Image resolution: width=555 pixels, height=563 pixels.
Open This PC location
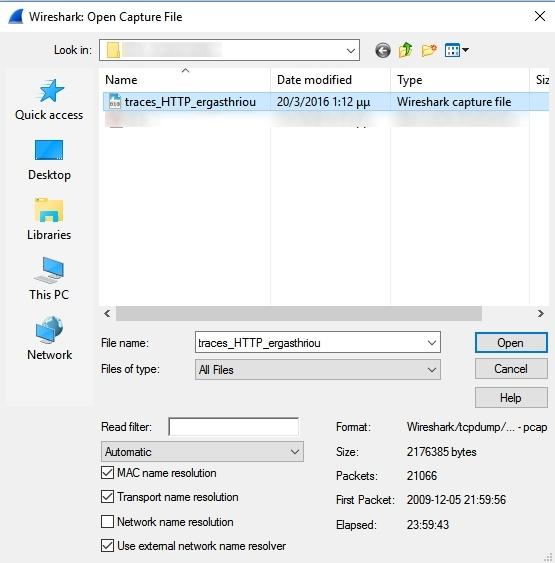click(x=49, y=279)
